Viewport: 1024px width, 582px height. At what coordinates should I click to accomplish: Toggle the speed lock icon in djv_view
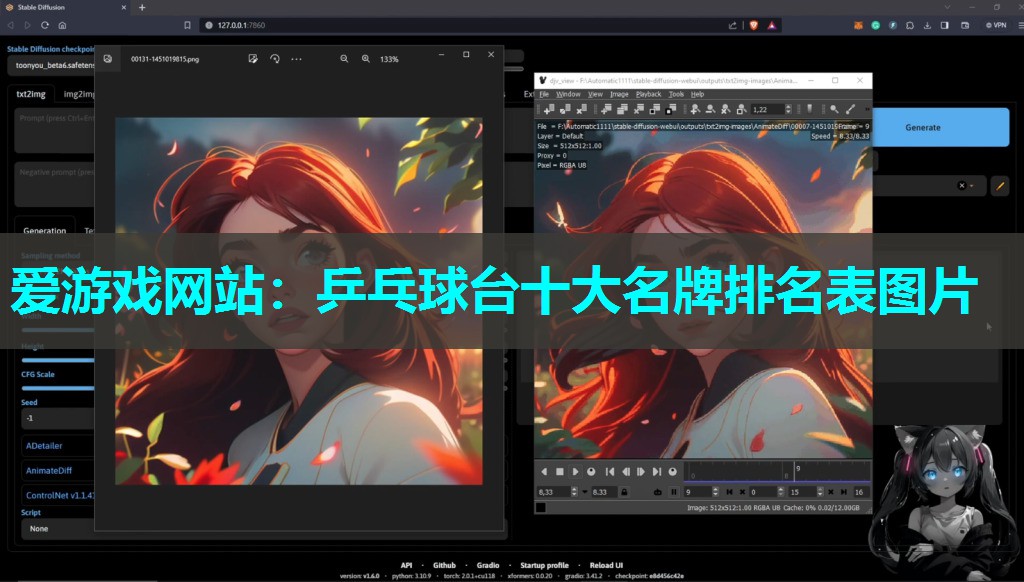(624, 492)
